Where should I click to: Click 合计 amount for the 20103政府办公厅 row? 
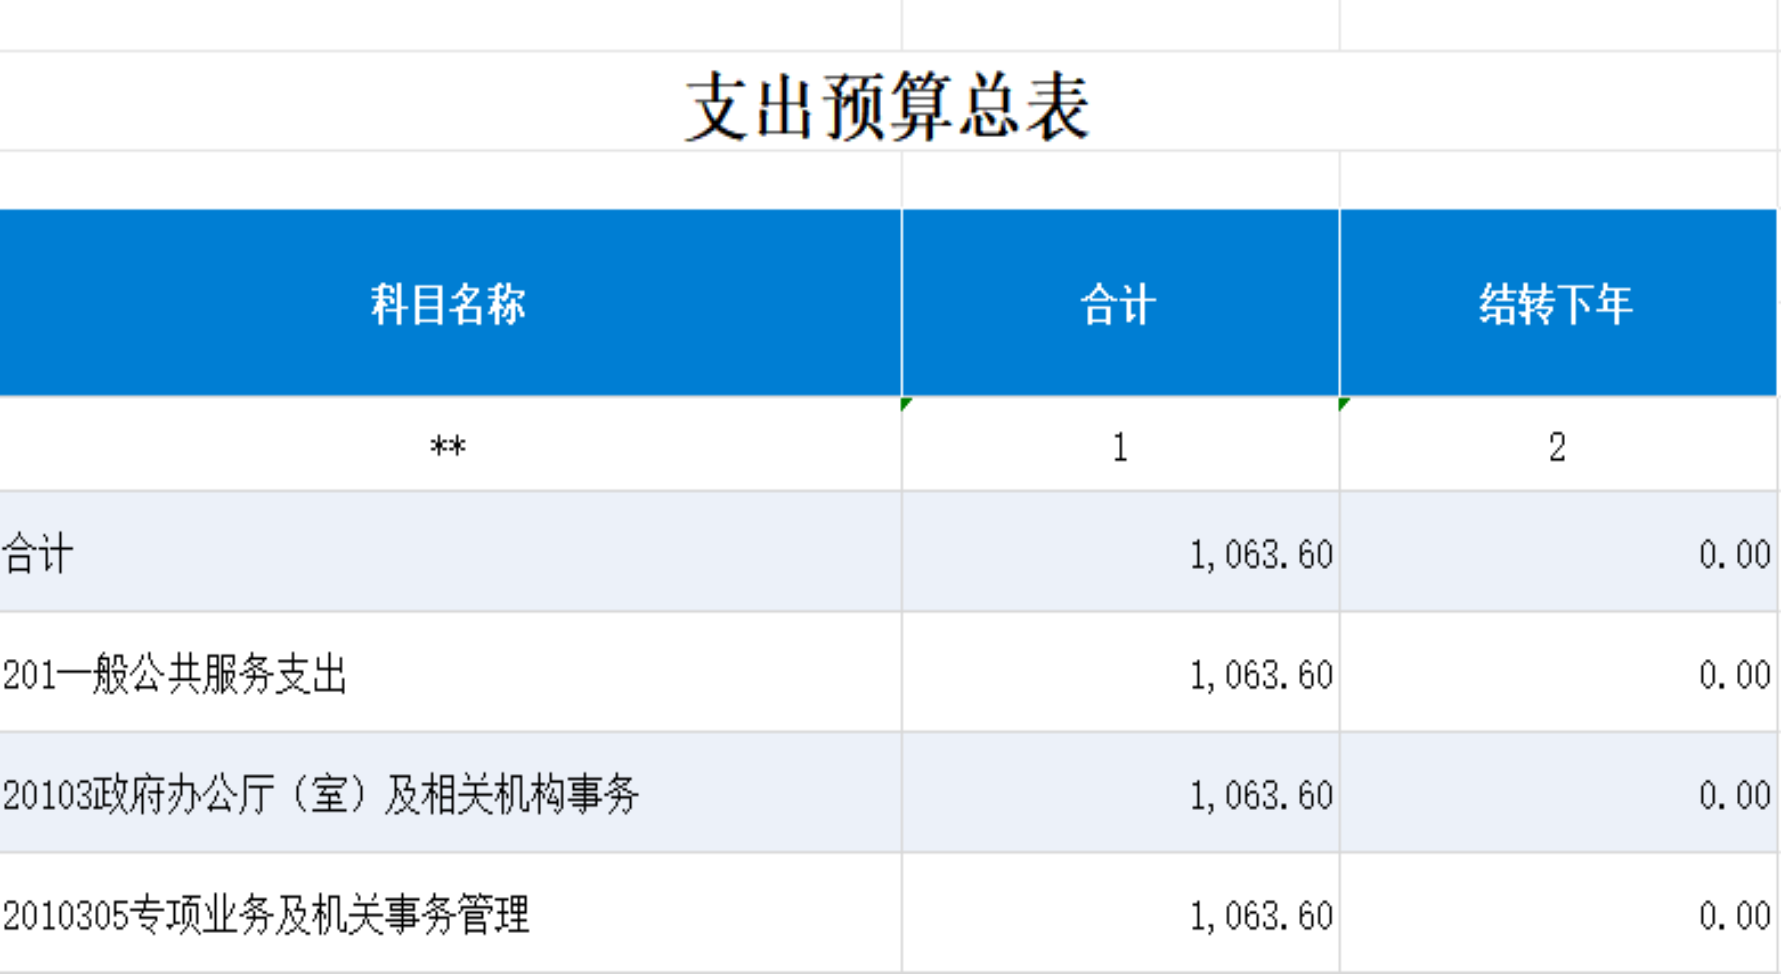[x=1260, y=795]
